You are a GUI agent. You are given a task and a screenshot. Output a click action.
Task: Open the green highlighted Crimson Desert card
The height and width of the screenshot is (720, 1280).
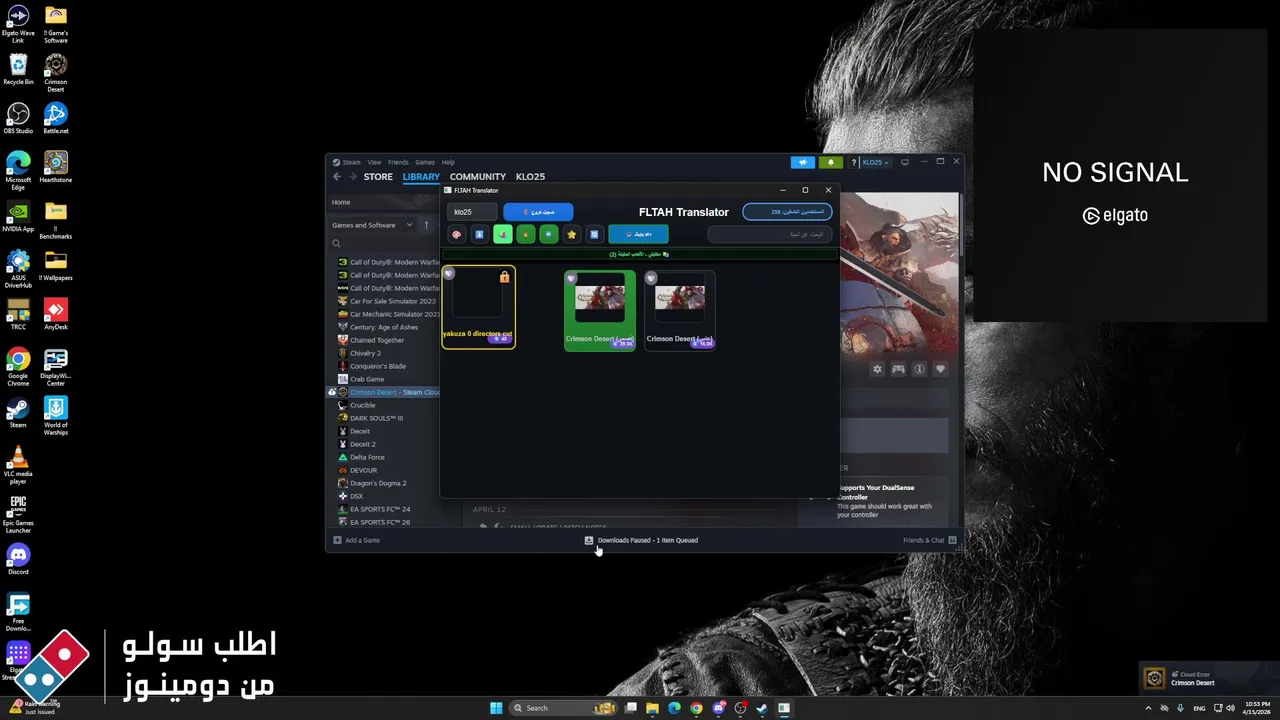click(600, 310)
